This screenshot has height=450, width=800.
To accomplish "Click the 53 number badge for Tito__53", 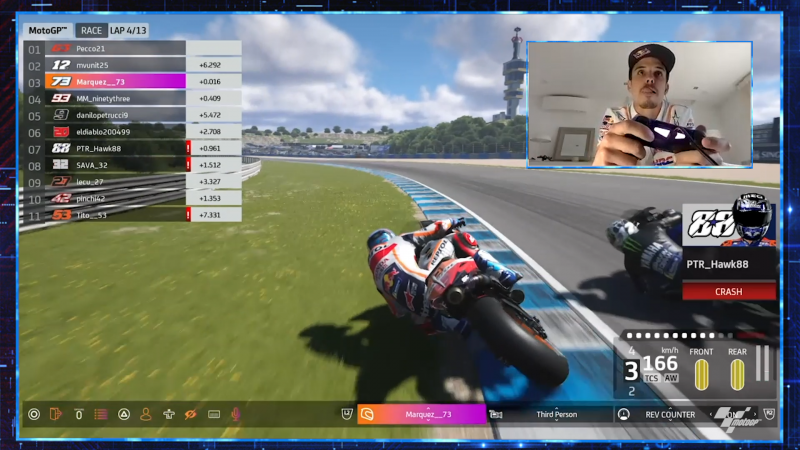I will click(x=61, y=215).
